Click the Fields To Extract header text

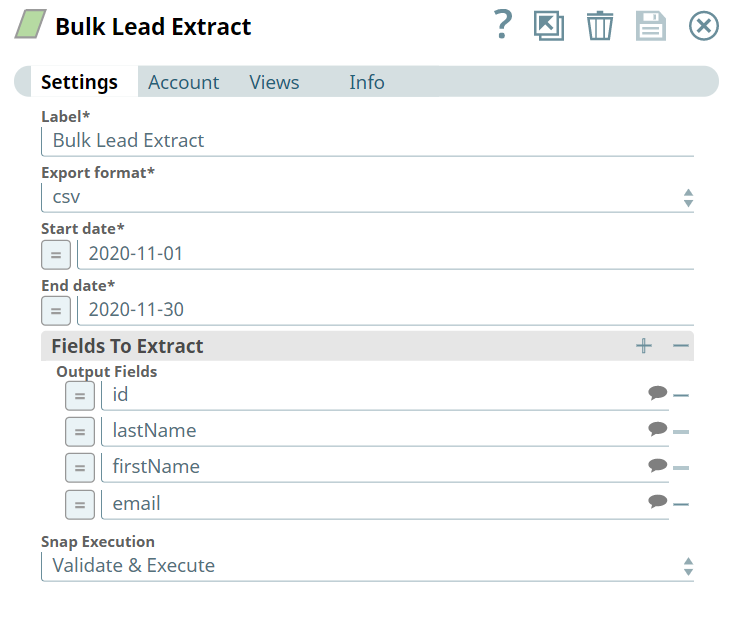coord(127,346)
